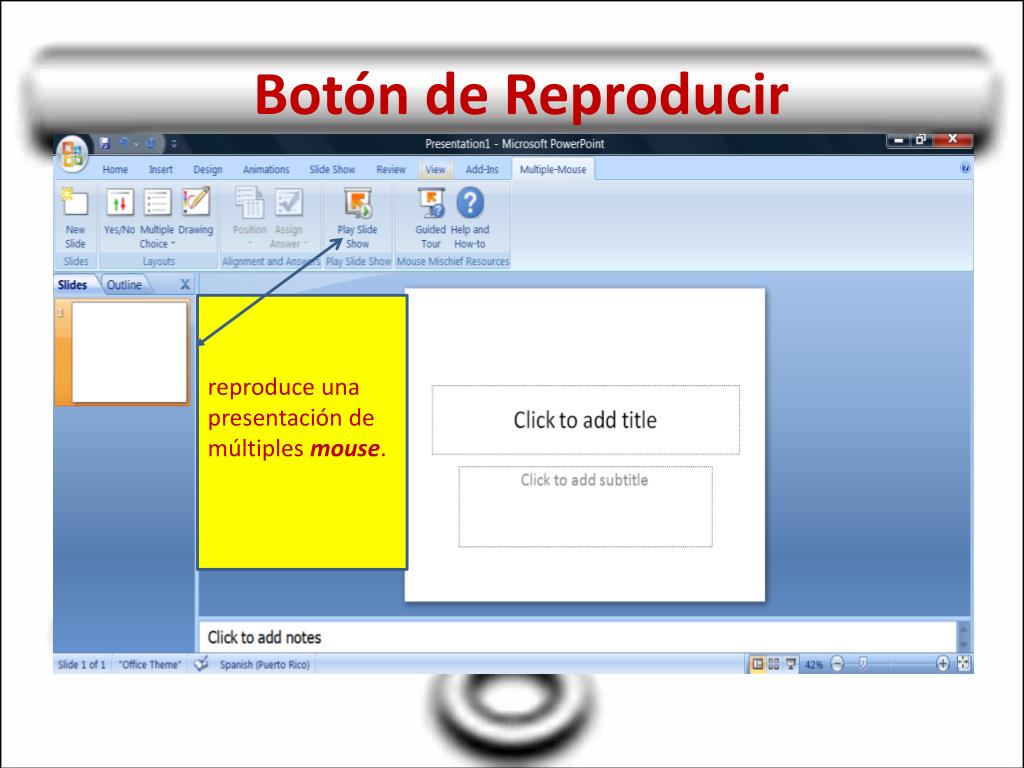Click the zoom slider handle
1024x768 pixels.
tap(863, 664)
